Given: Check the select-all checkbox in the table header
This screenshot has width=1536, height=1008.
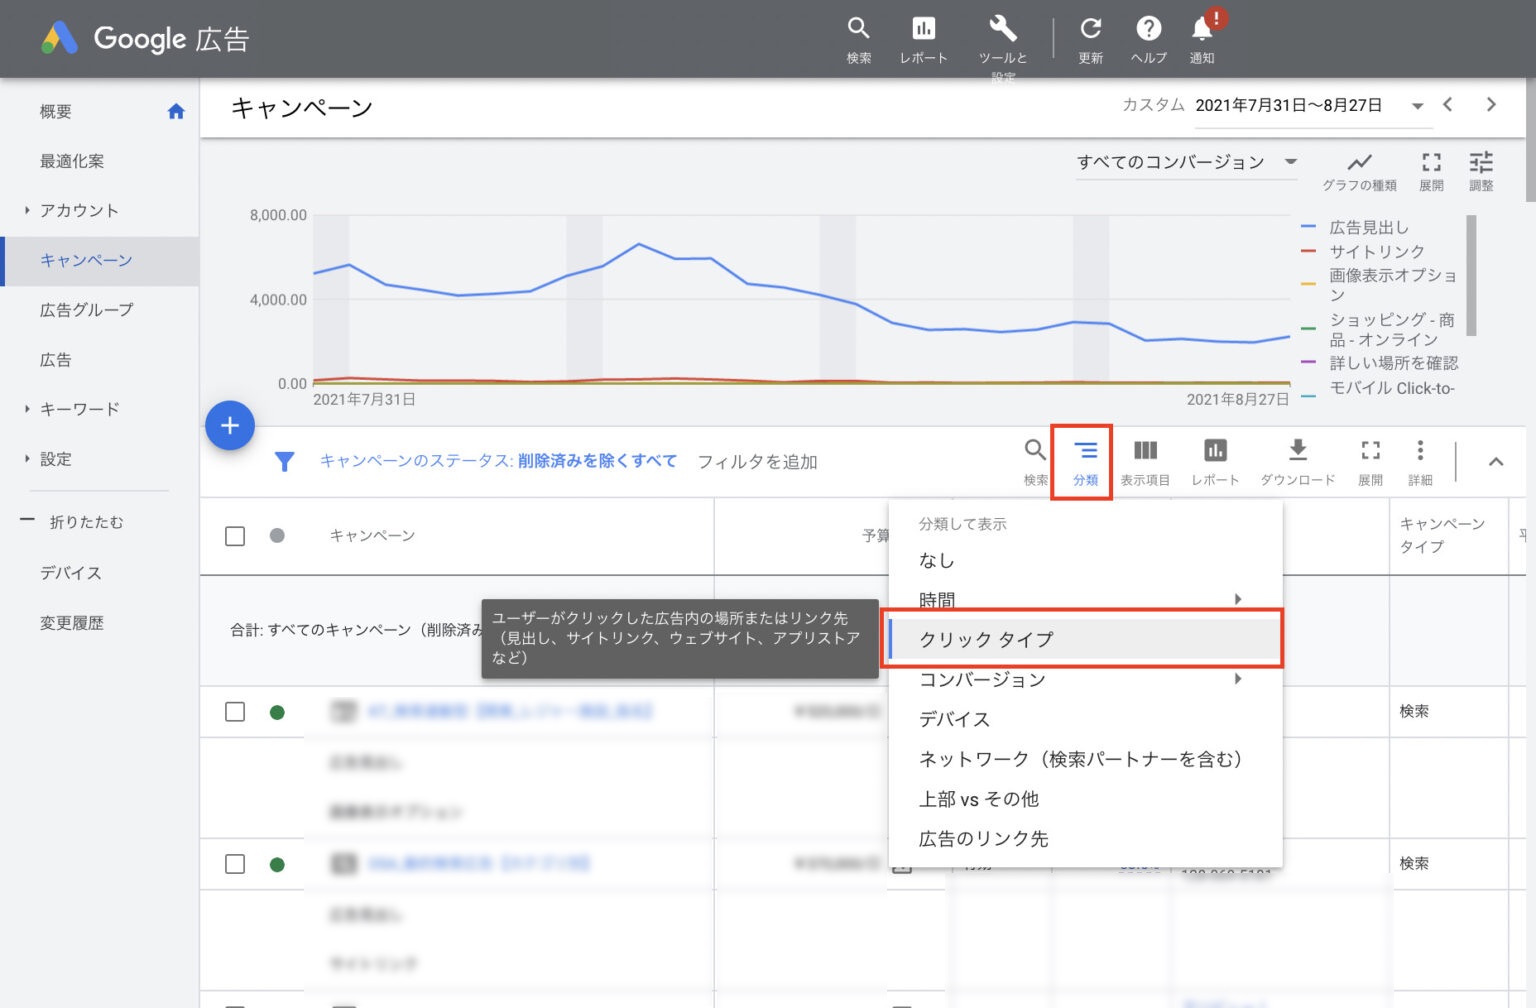Looking at the screenshot, I should click(235, 536).
